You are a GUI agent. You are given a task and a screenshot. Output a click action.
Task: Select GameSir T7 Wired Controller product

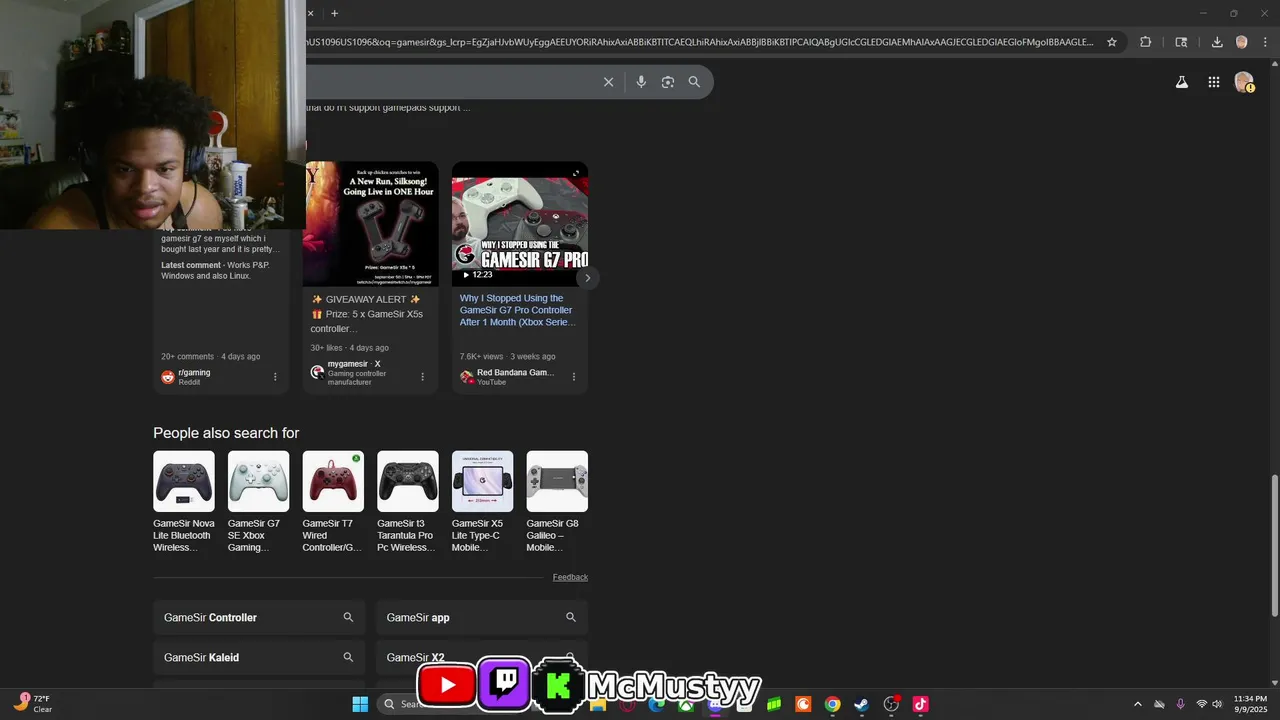[x=333, y=502]
